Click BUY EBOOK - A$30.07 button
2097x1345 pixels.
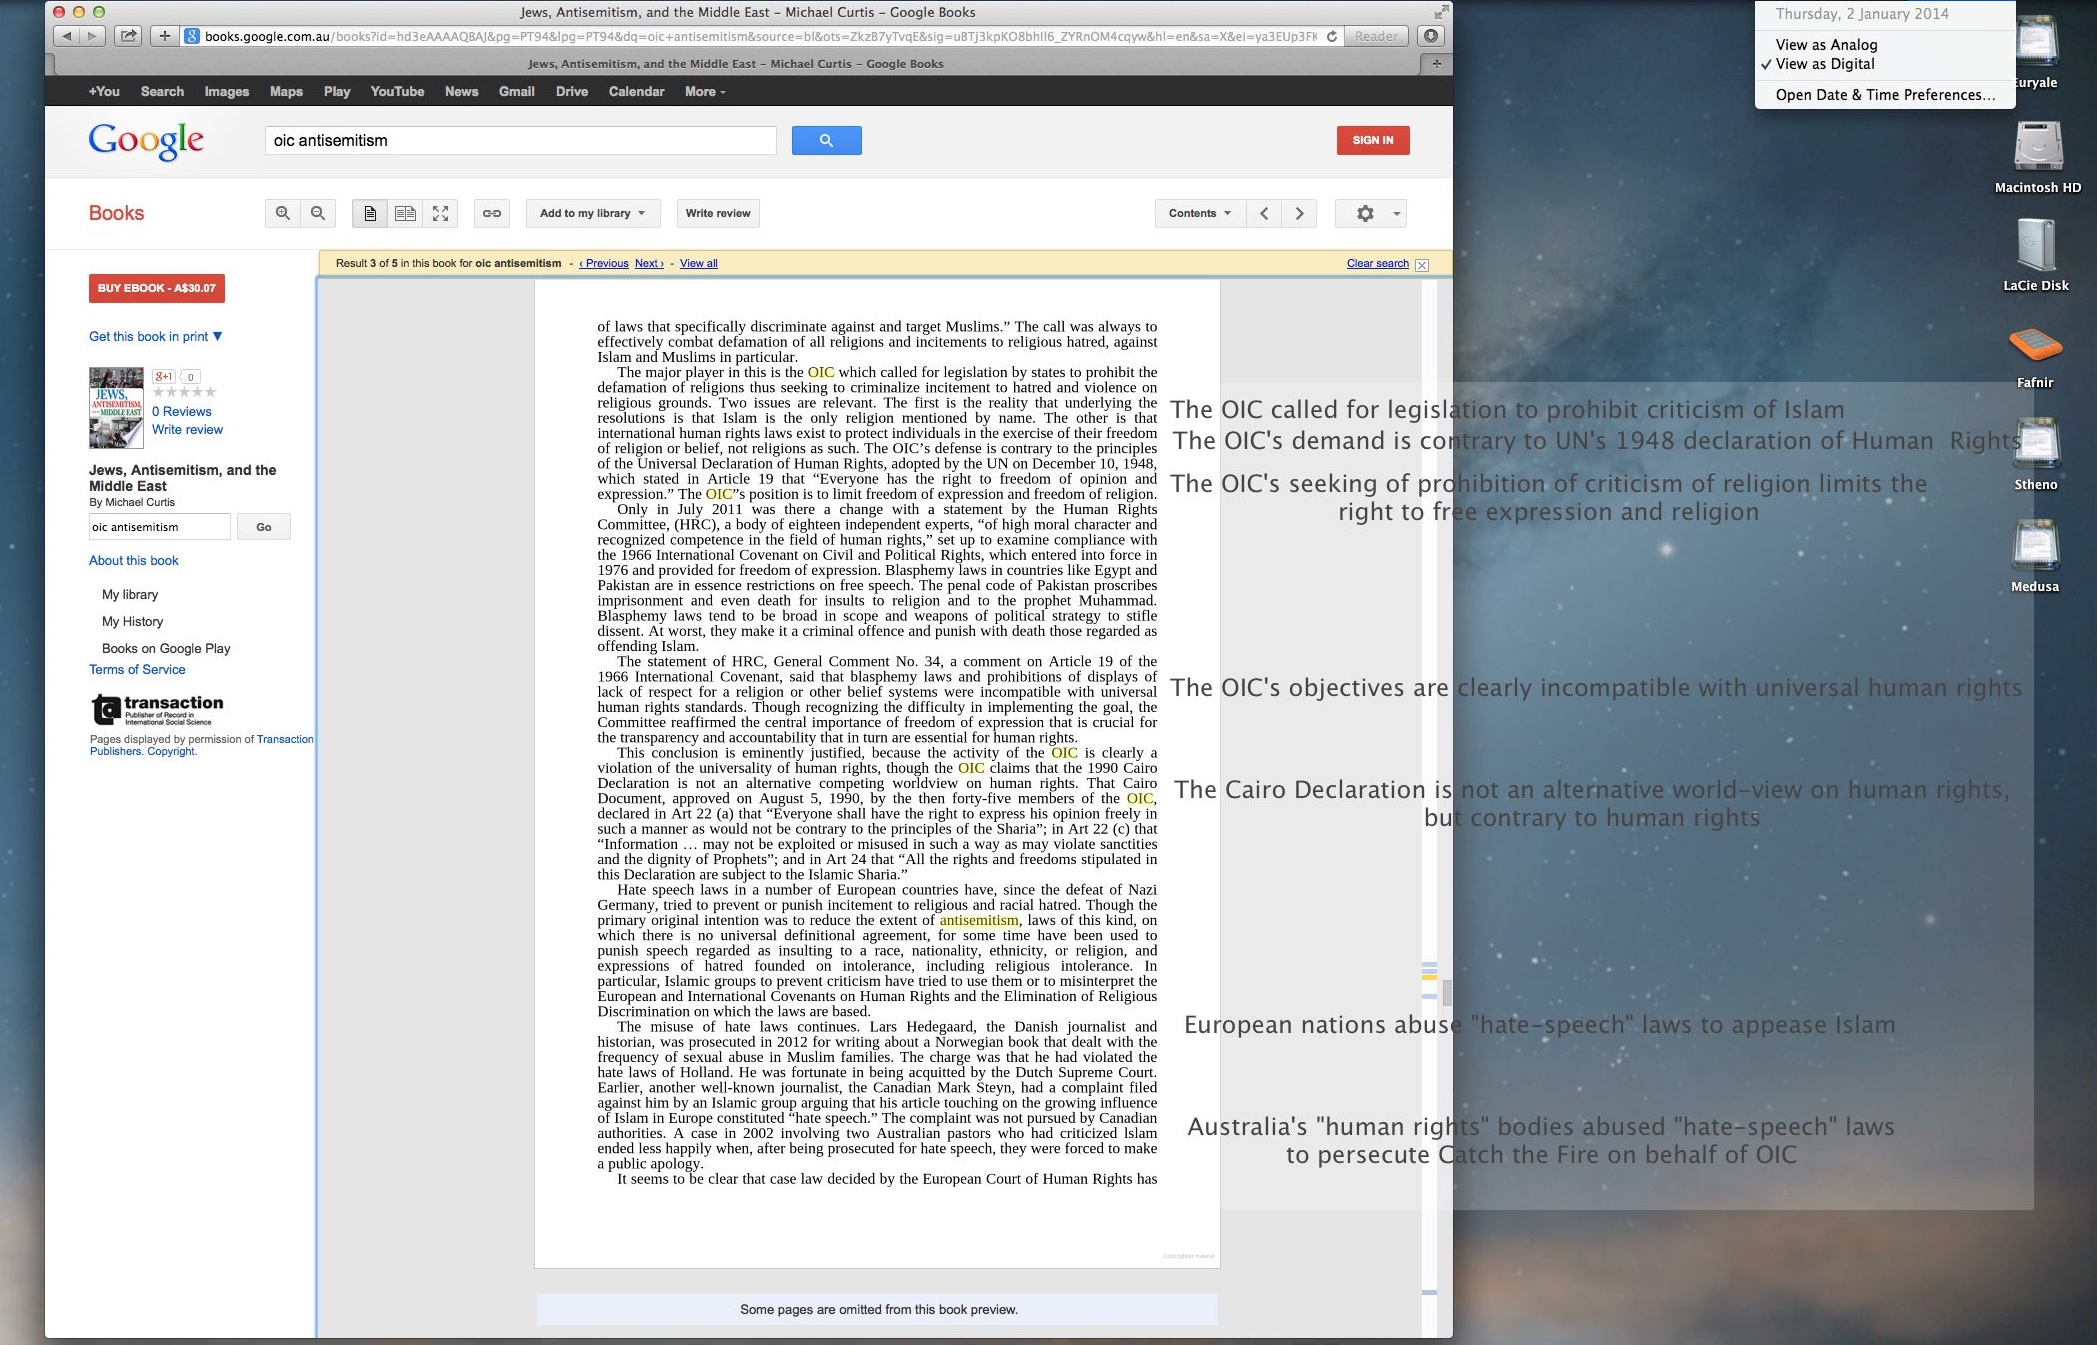point(157,288)
